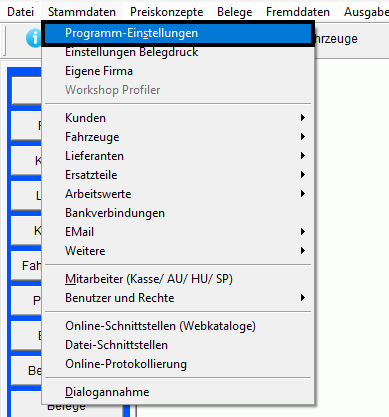Image resolution: width=389 pixels, height=417 pixels.
Task: Select Dialogannahme menu item
Action: coord(178,392)
